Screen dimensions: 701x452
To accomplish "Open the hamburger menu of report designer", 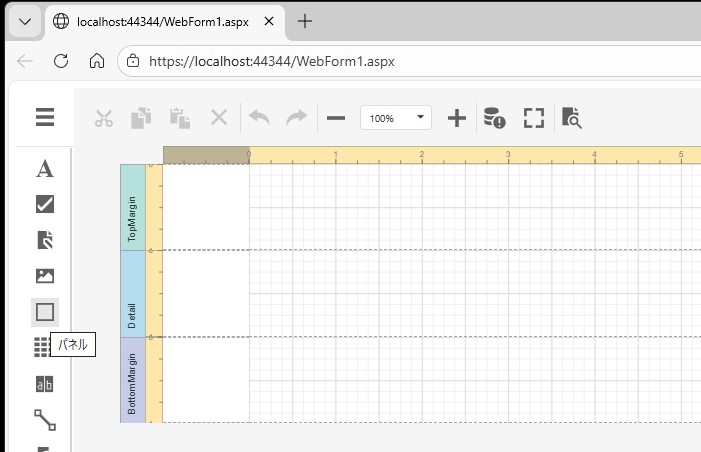I will [x=45, y=118].
